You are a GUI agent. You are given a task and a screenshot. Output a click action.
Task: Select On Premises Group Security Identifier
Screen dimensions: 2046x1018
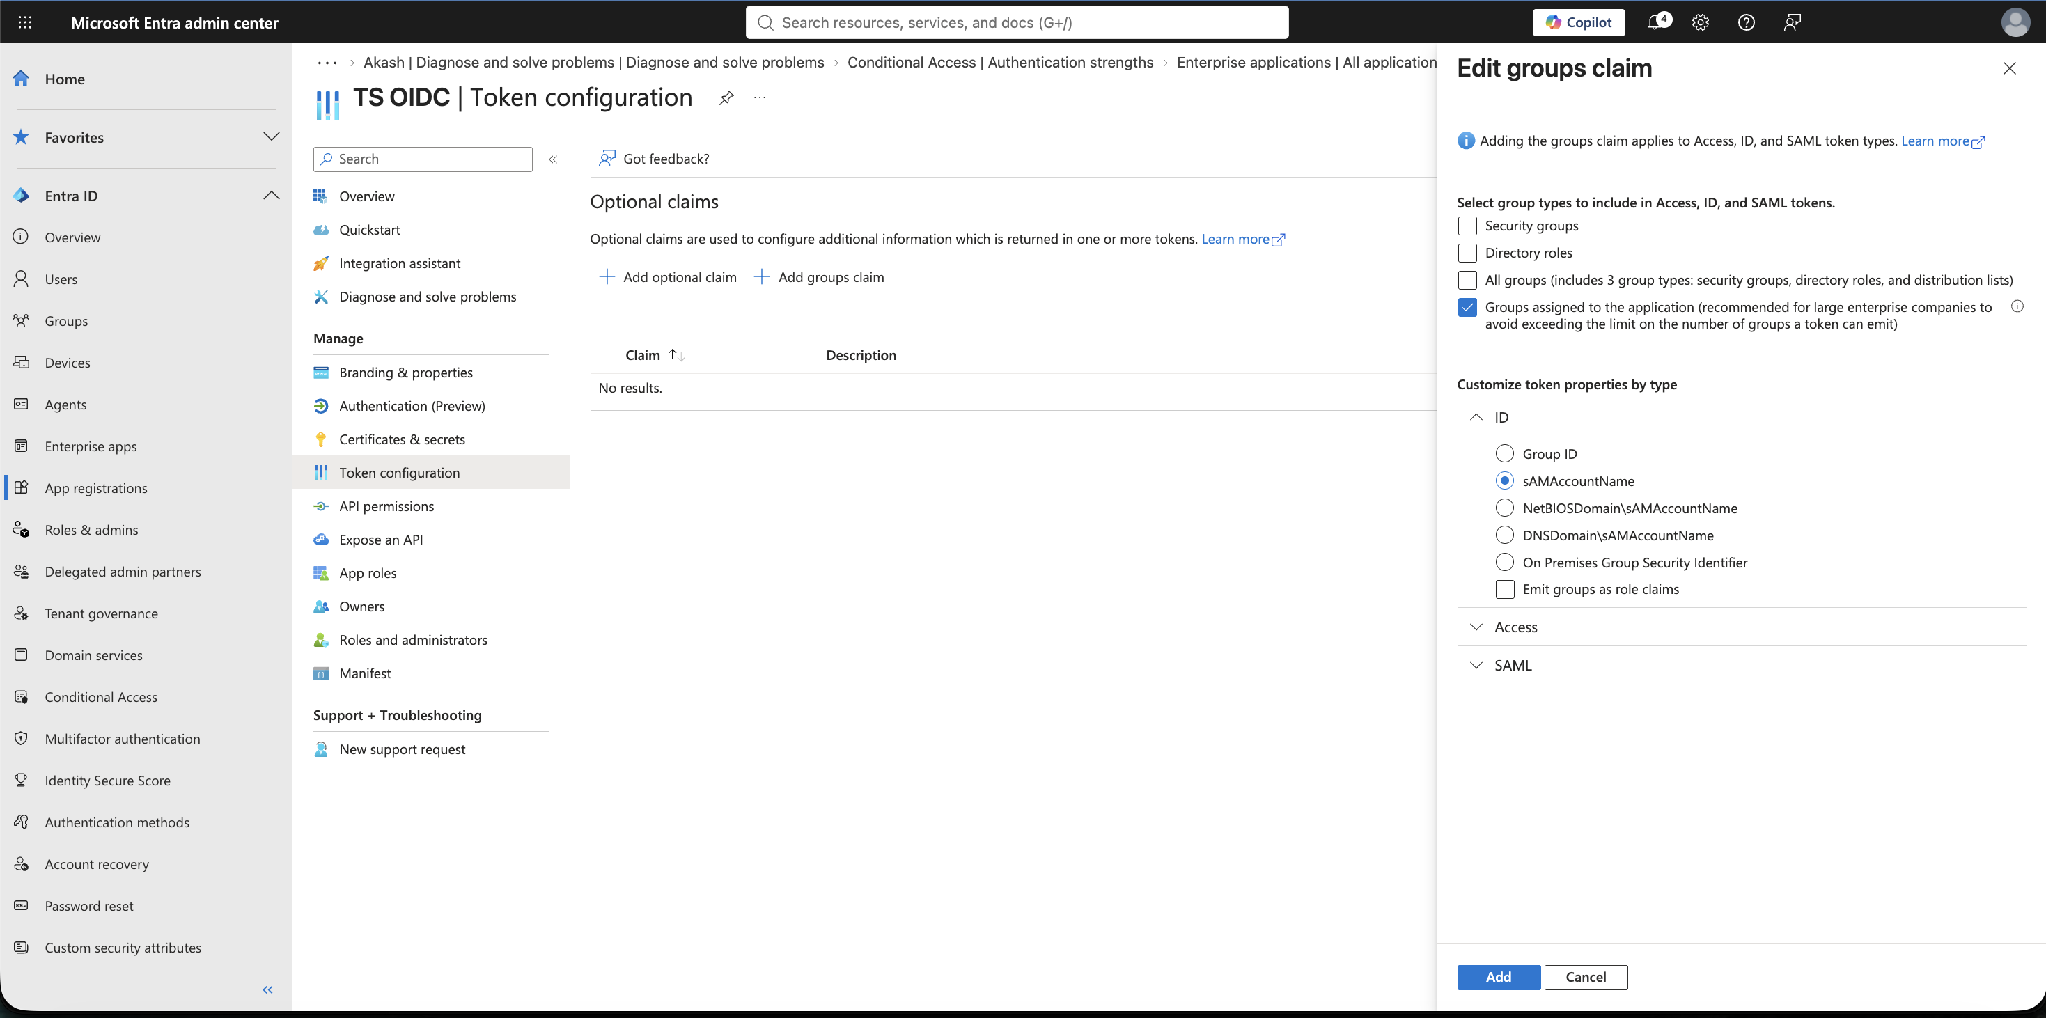(1505, 562)
